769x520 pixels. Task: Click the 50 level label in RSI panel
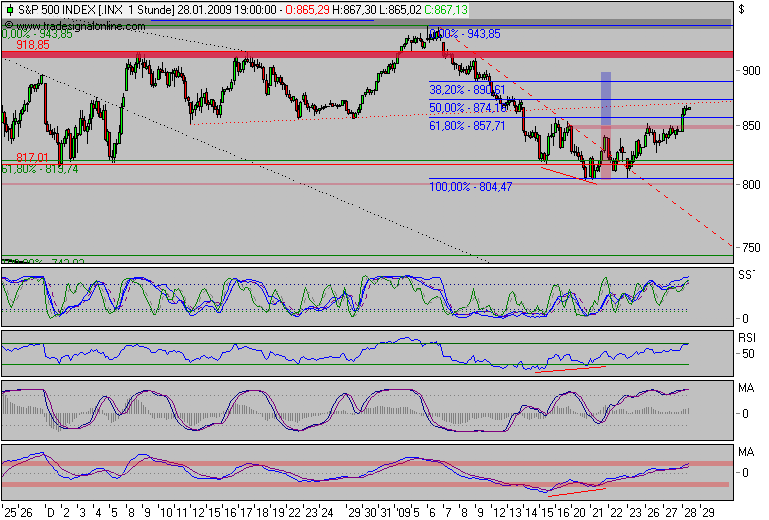(748, 354)
